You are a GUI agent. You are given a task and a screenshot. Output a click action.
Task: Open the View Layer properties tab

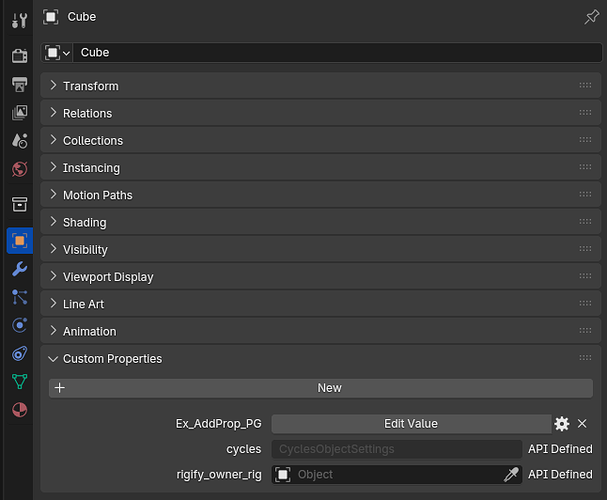pyautogui.click(x=19, y=112)
